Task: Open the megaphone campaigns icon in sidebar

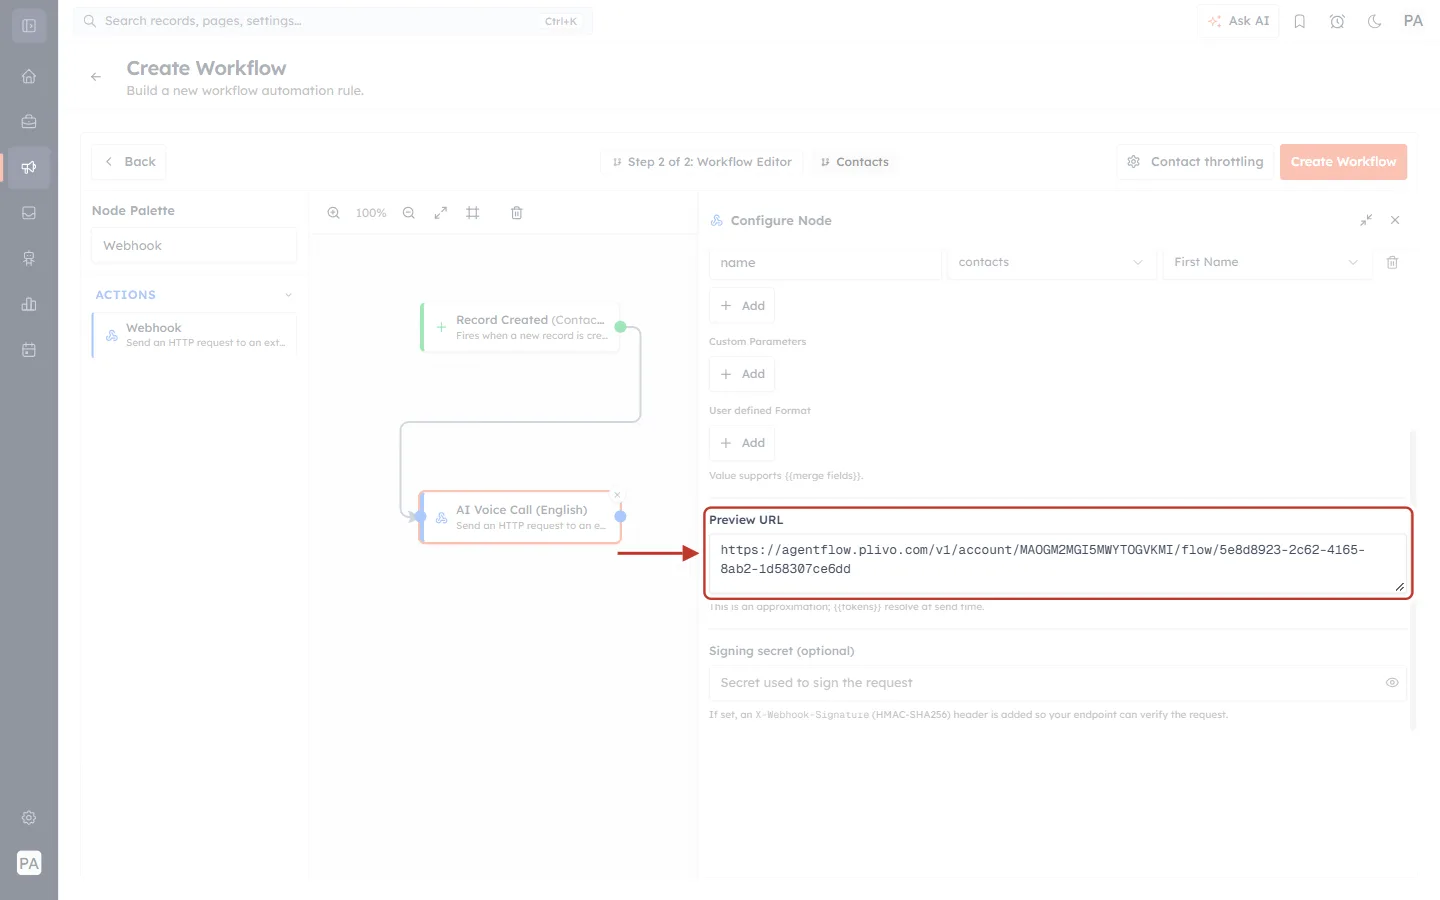Action: [29, 167]
